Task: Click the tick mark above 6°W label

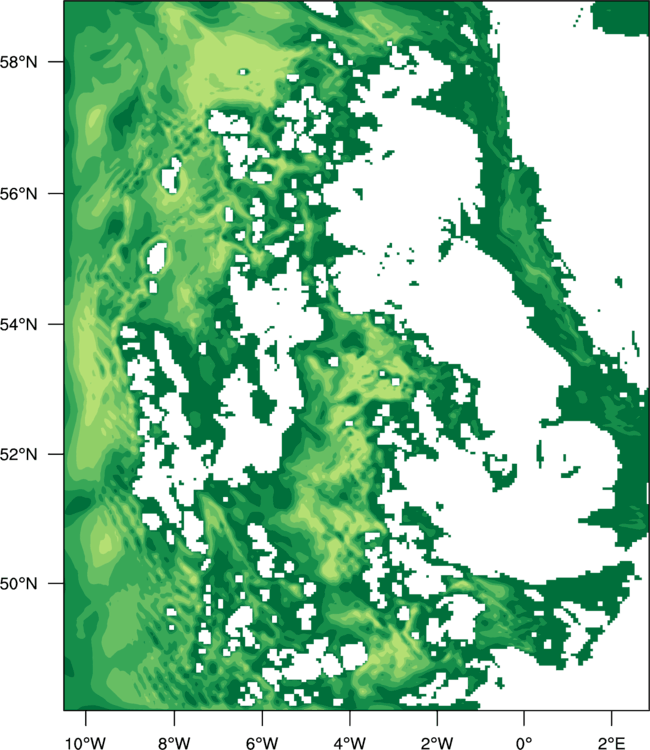Action: point(262,718)
